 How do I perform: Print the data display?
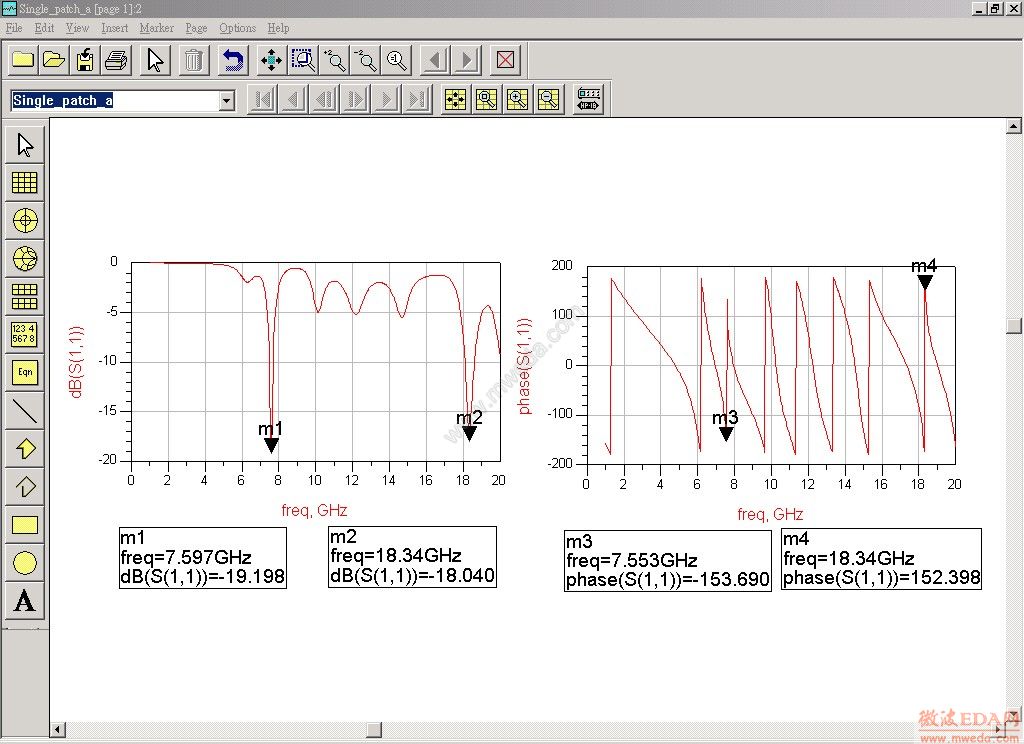coord(116,60)
